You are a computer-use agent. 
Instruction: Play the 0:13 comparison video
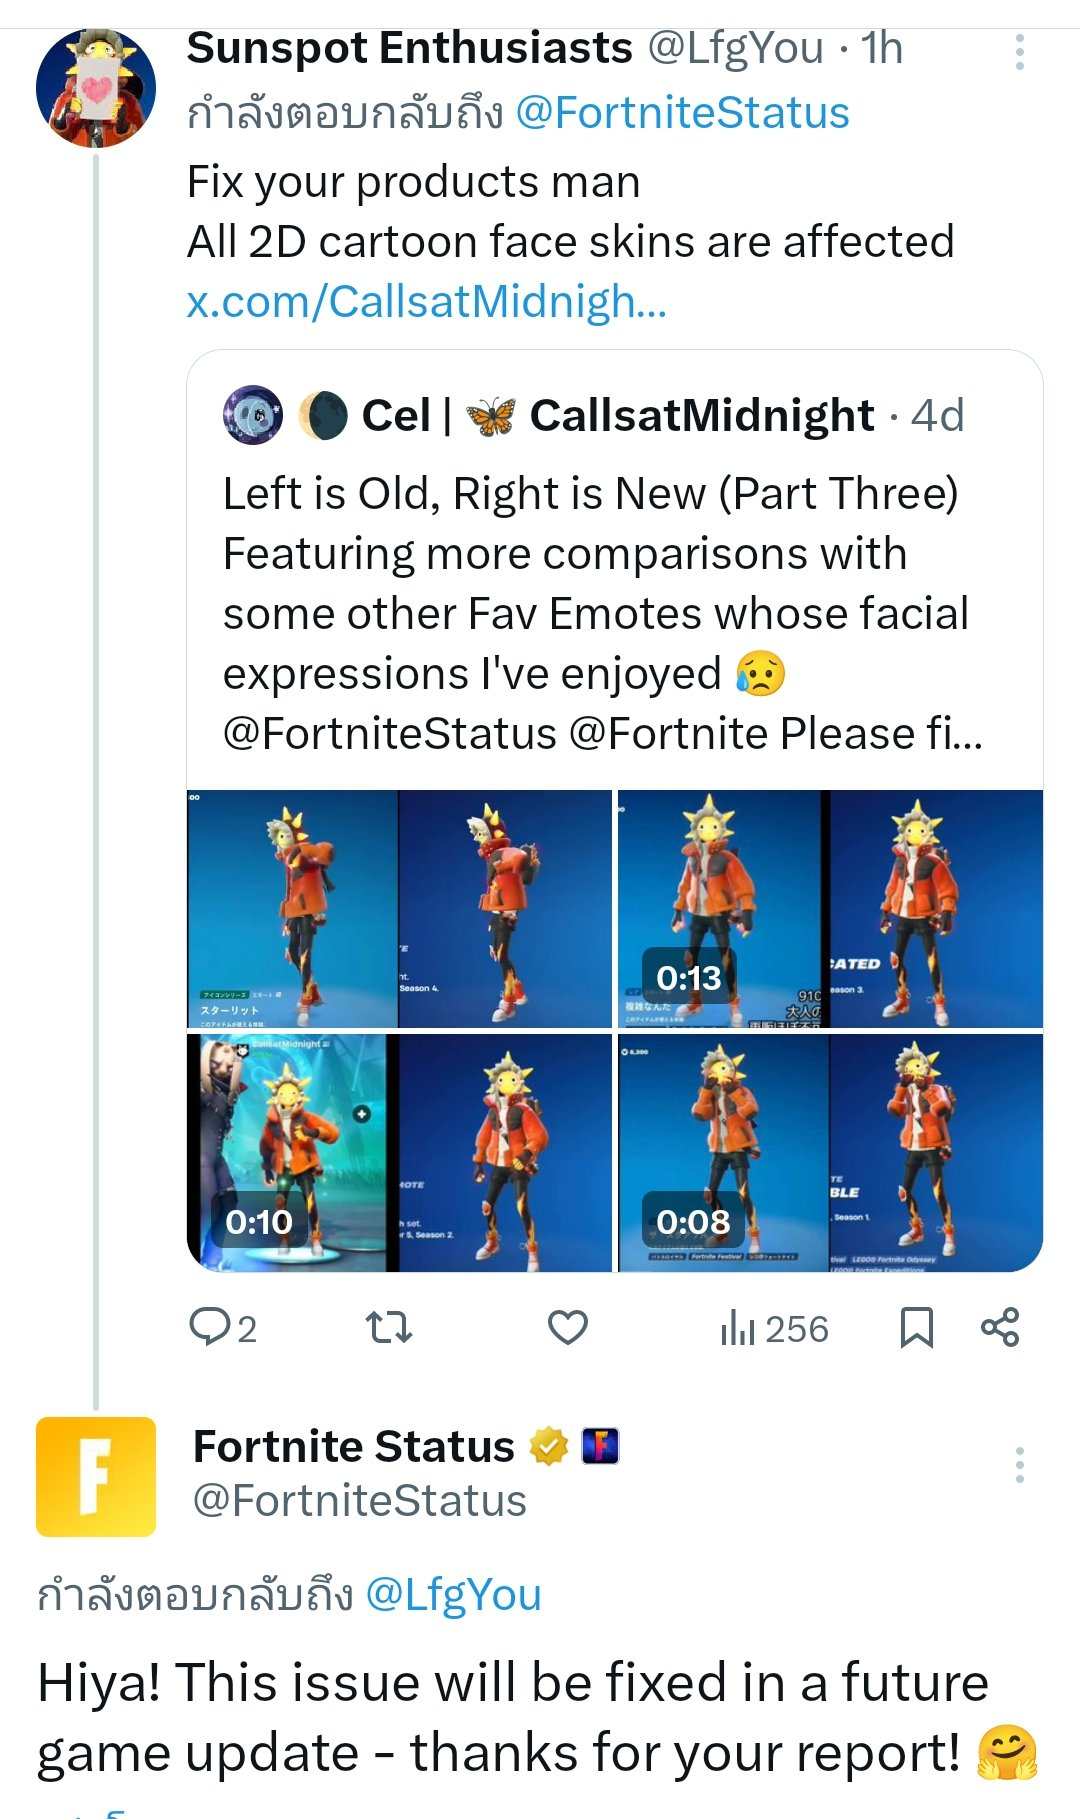click(830, 908)
